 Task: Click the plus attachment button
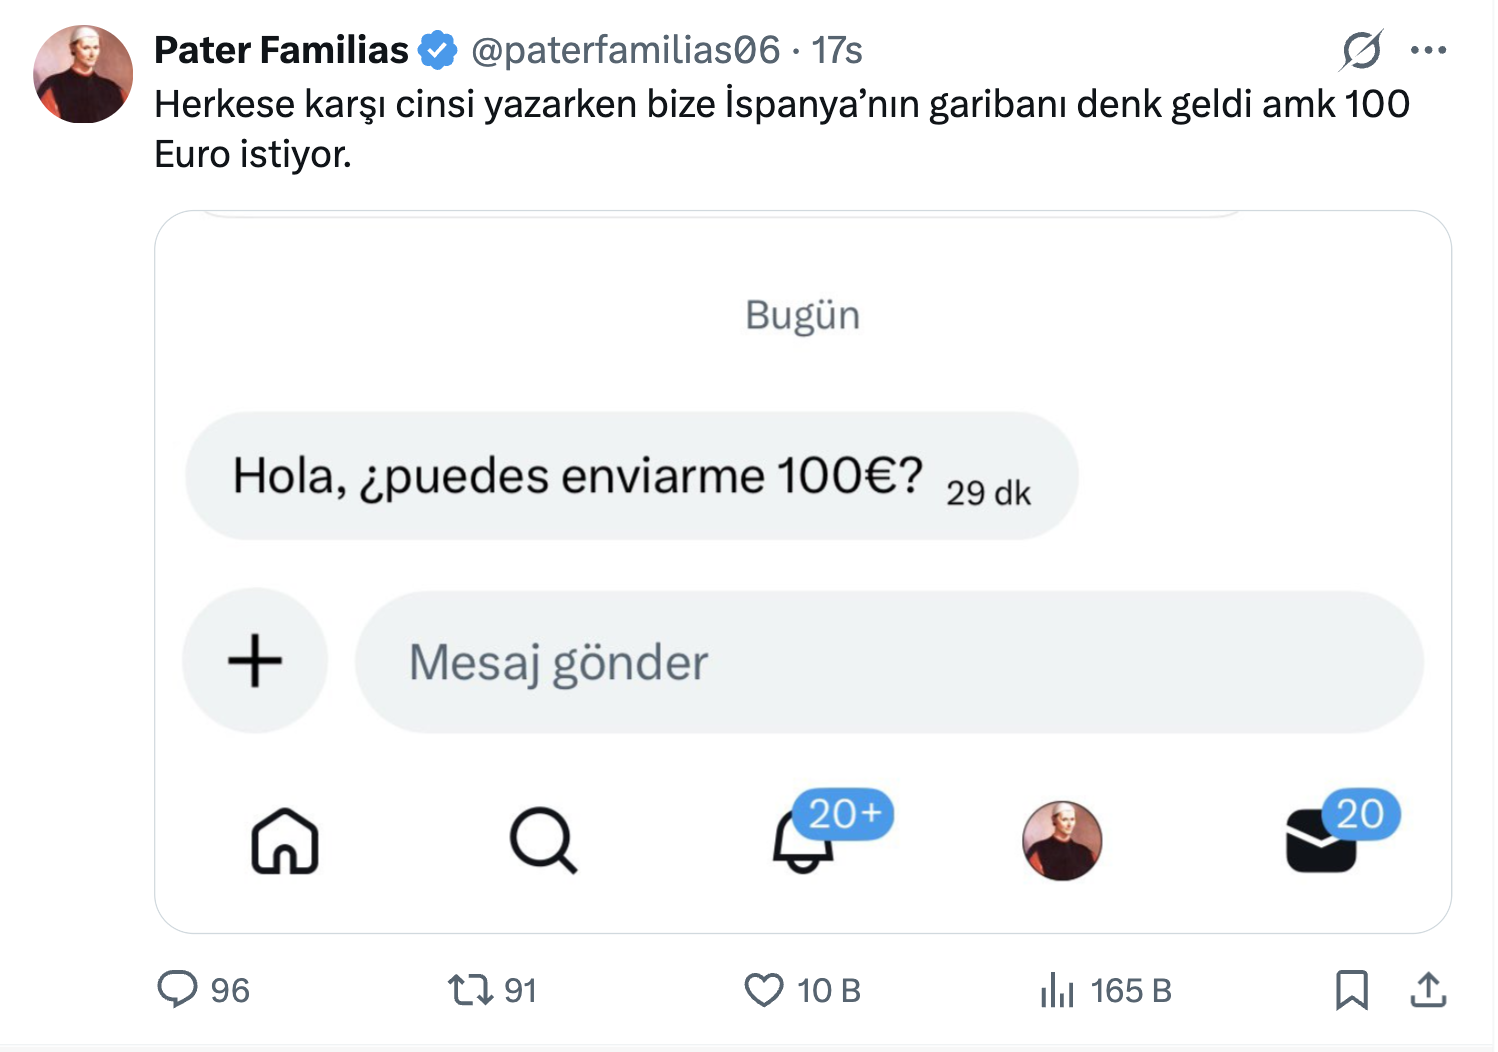tap(255, 661)
